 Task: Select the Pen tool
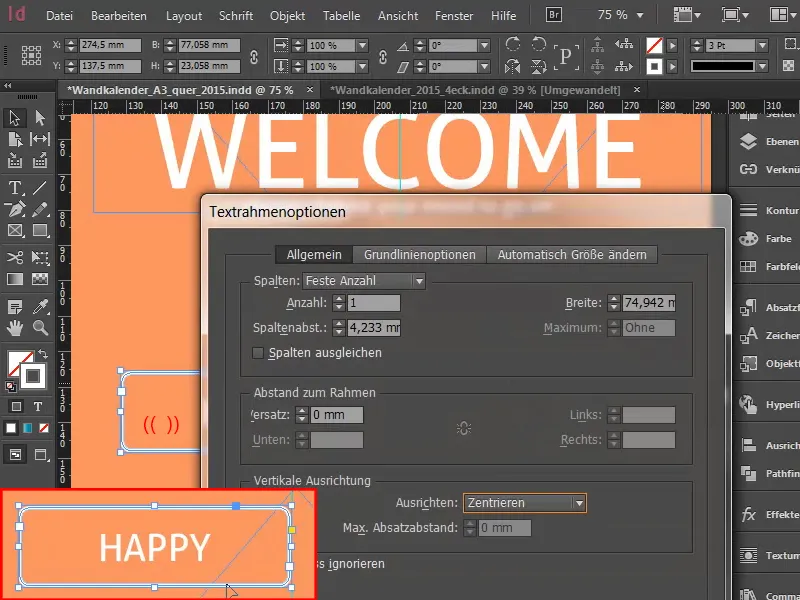coord(14,209)
